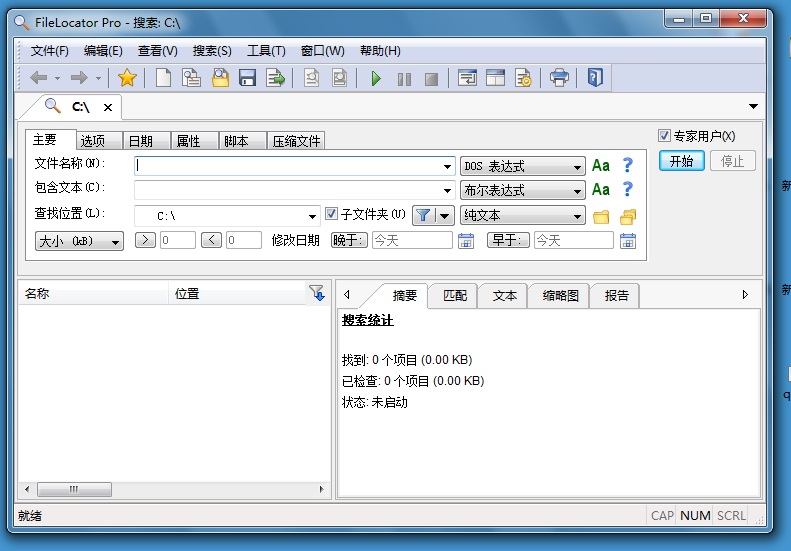Switch to the 匹配 results tab
This screenshot has width=791, height=551.
click(x=455, y=296)
